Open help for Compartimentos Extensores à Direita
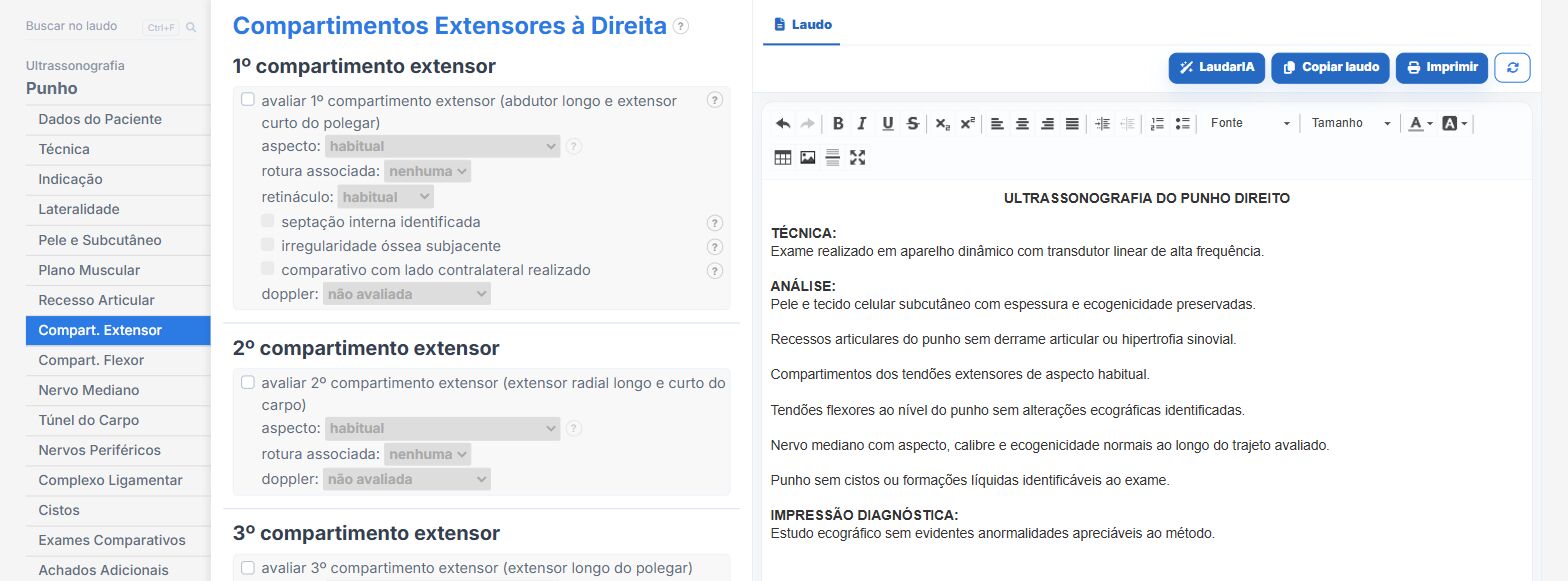This screenshot has width=1568, height=581. pos(681,26)
